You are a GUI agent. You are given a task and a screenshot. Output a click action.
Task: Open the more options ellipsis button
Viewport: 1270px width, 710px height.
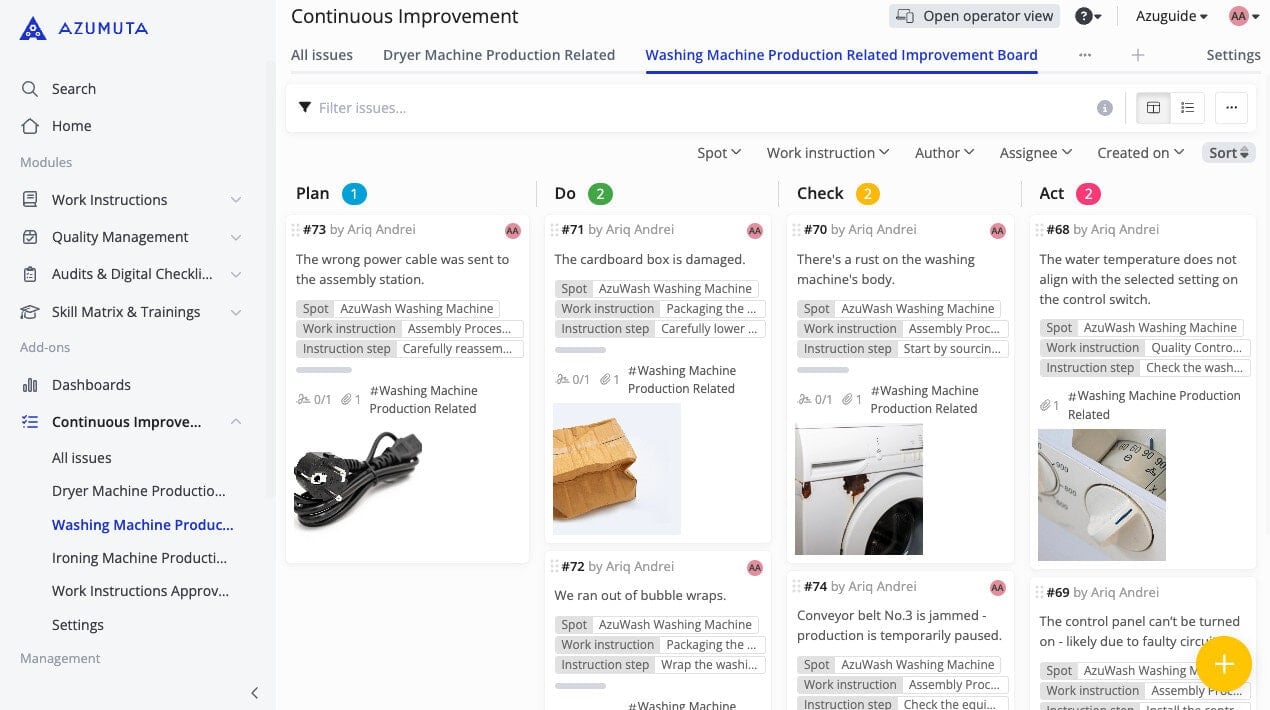[1231, 108]
